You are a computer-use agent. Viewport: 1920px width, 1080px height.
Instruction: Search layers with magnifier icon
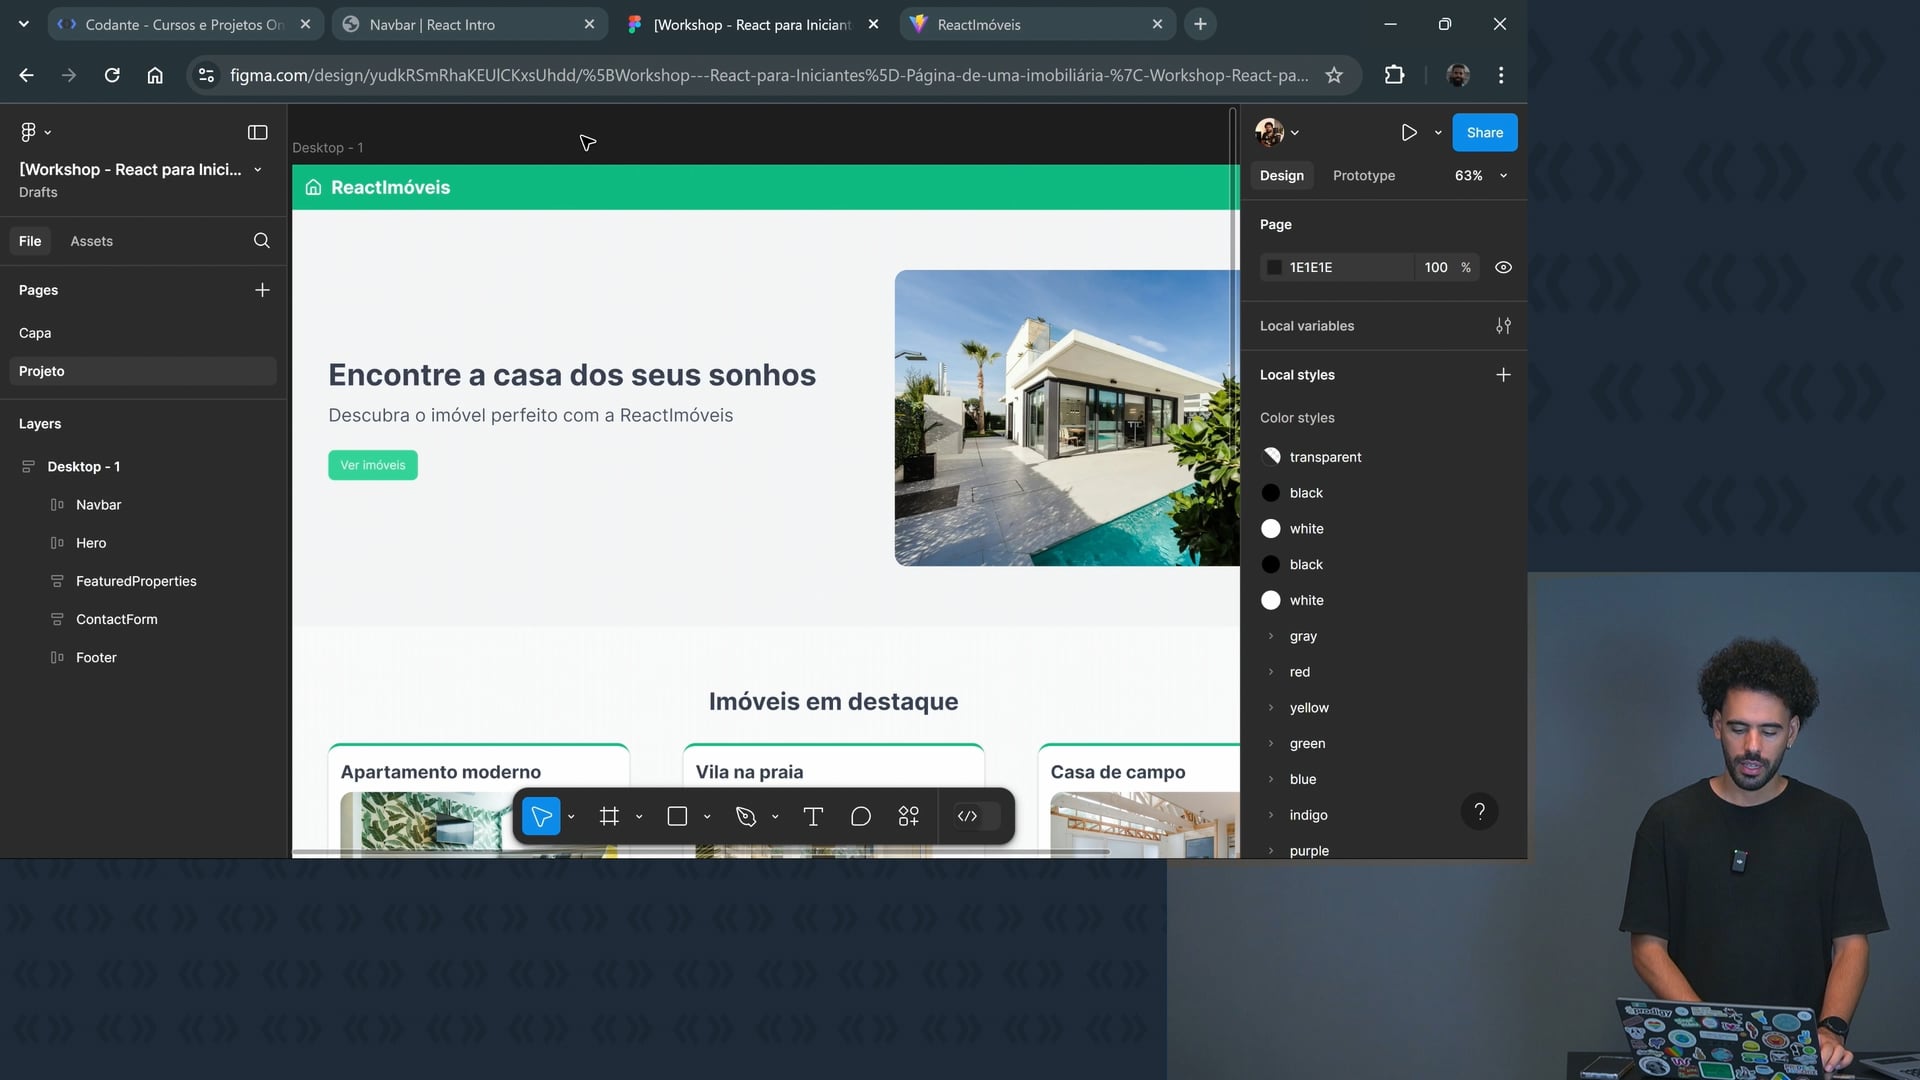point(262,241)
